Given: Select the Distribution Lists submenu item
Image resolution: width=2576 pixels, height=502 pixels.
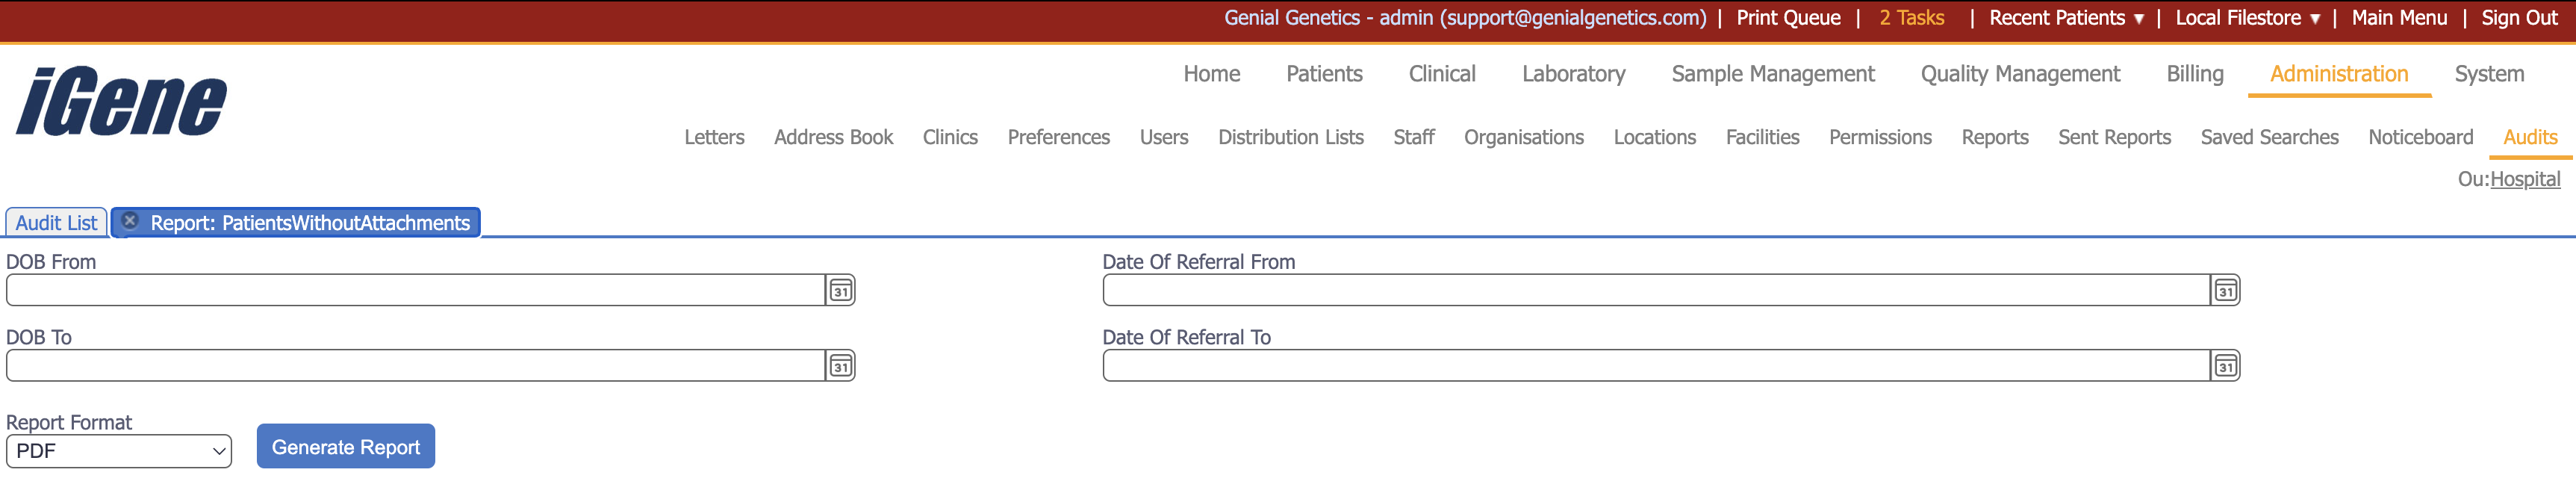Looking at the screenshot, I should 1291,137.
